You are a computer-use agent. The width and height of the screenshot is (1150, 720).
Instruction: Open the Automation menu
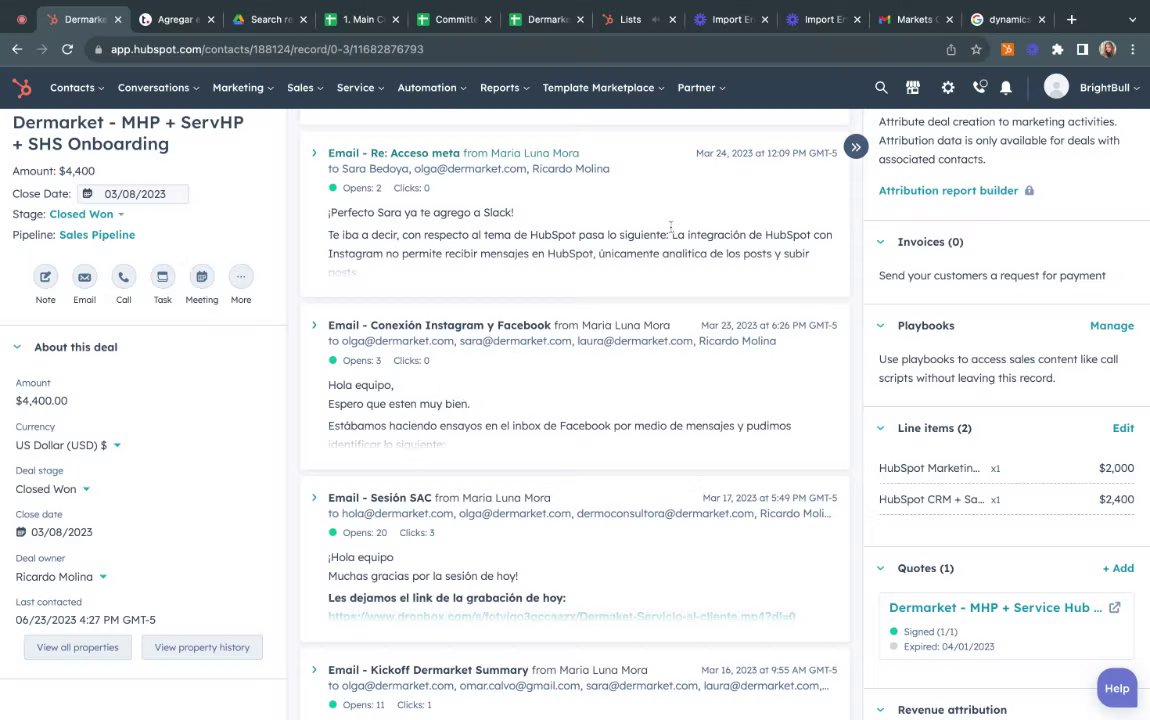coord(432,88)
